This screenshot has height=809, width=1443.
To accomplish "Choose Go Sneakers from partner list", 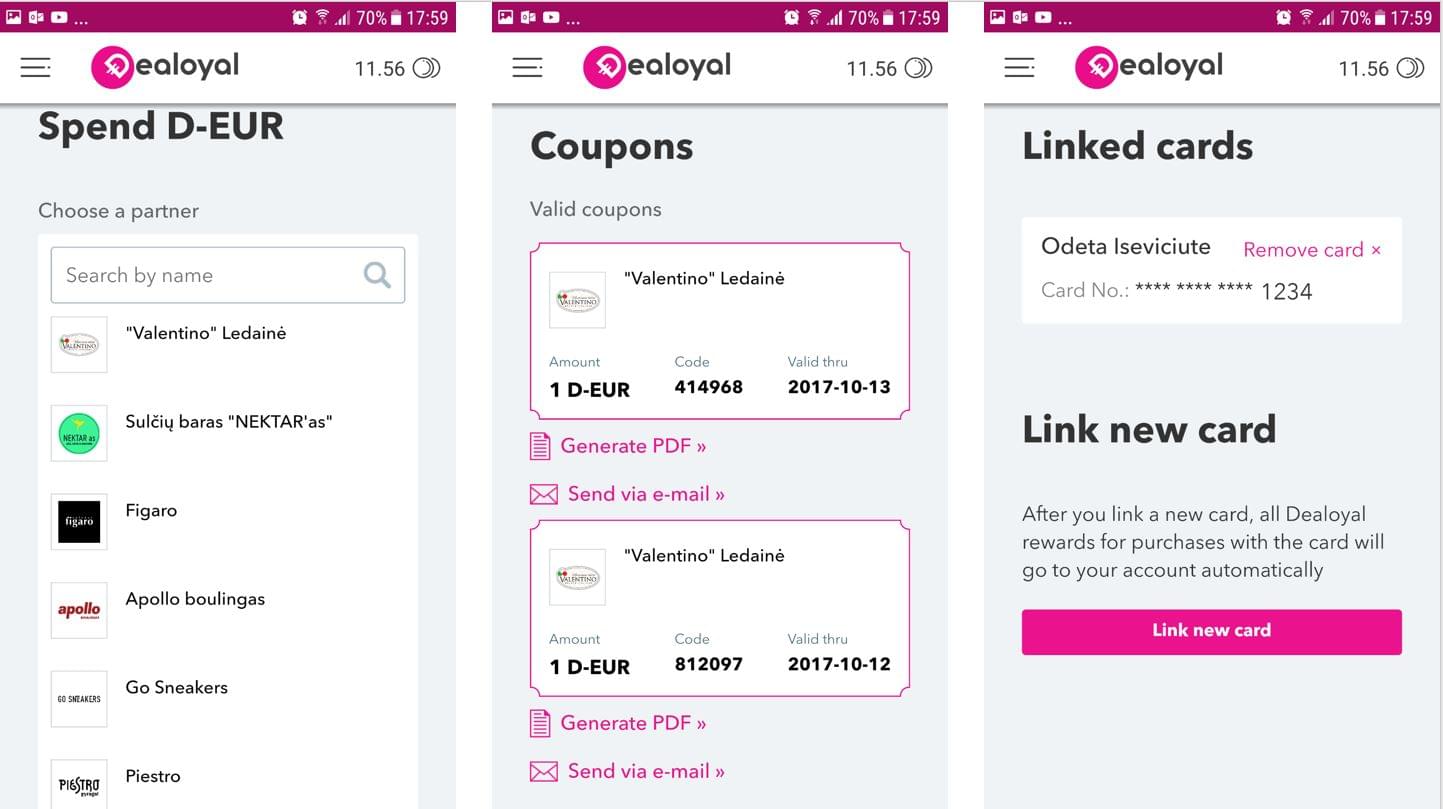I will coord(177,687).
